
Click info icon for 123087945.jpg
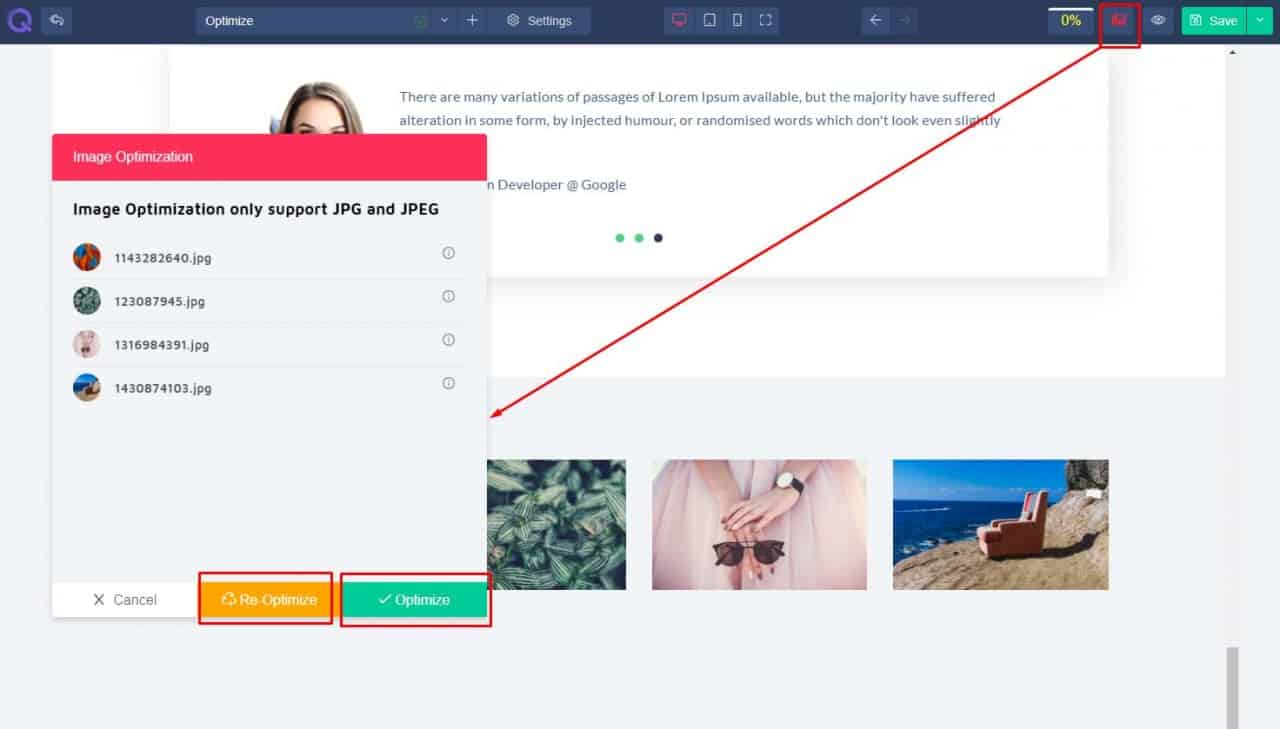tap(448, 296)
